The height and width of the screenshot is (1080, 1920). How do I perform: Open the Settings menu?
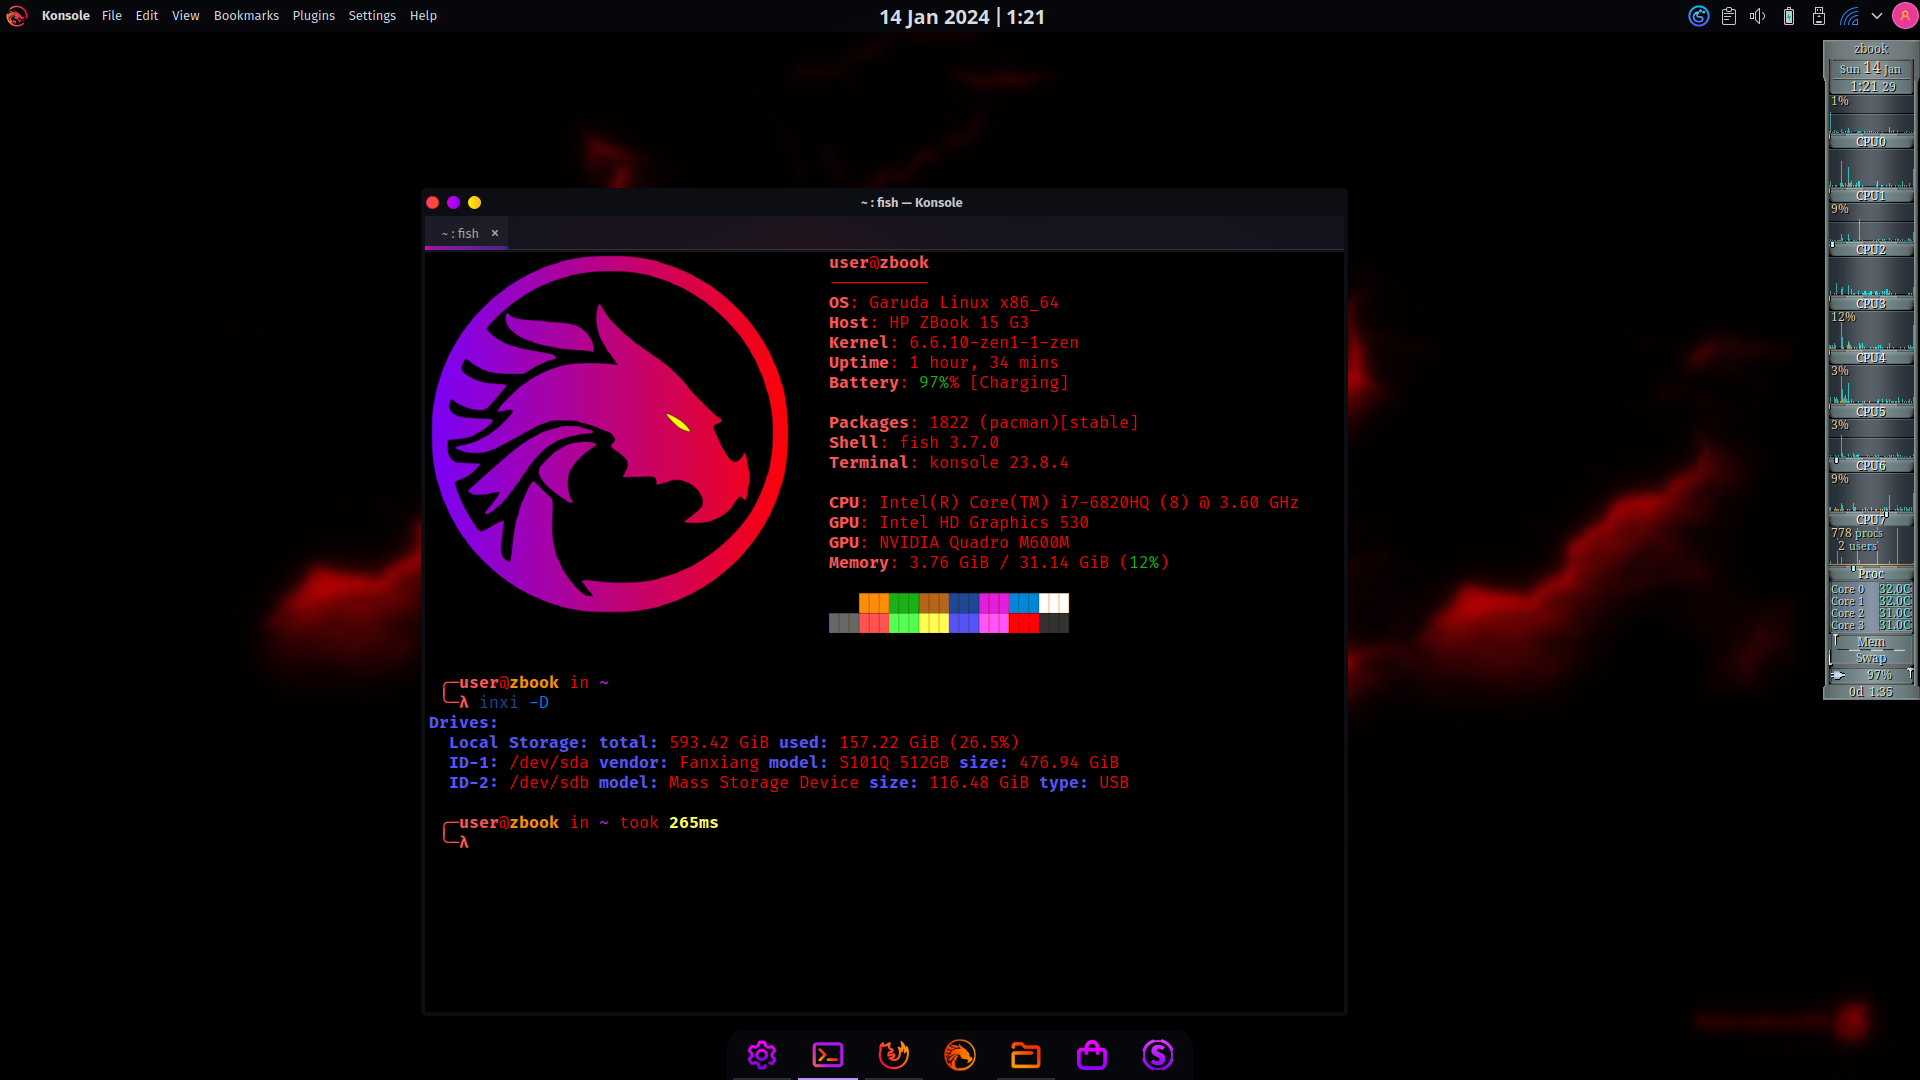372,16
